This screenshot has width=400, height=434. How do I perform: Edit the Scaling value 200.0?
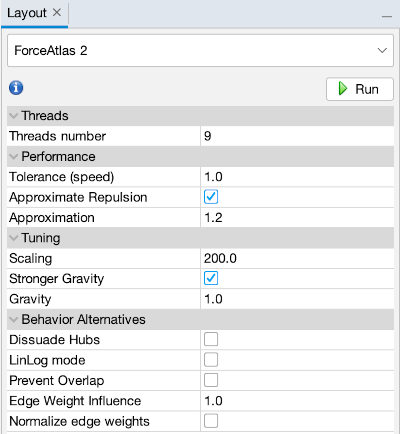coord(297,258)
